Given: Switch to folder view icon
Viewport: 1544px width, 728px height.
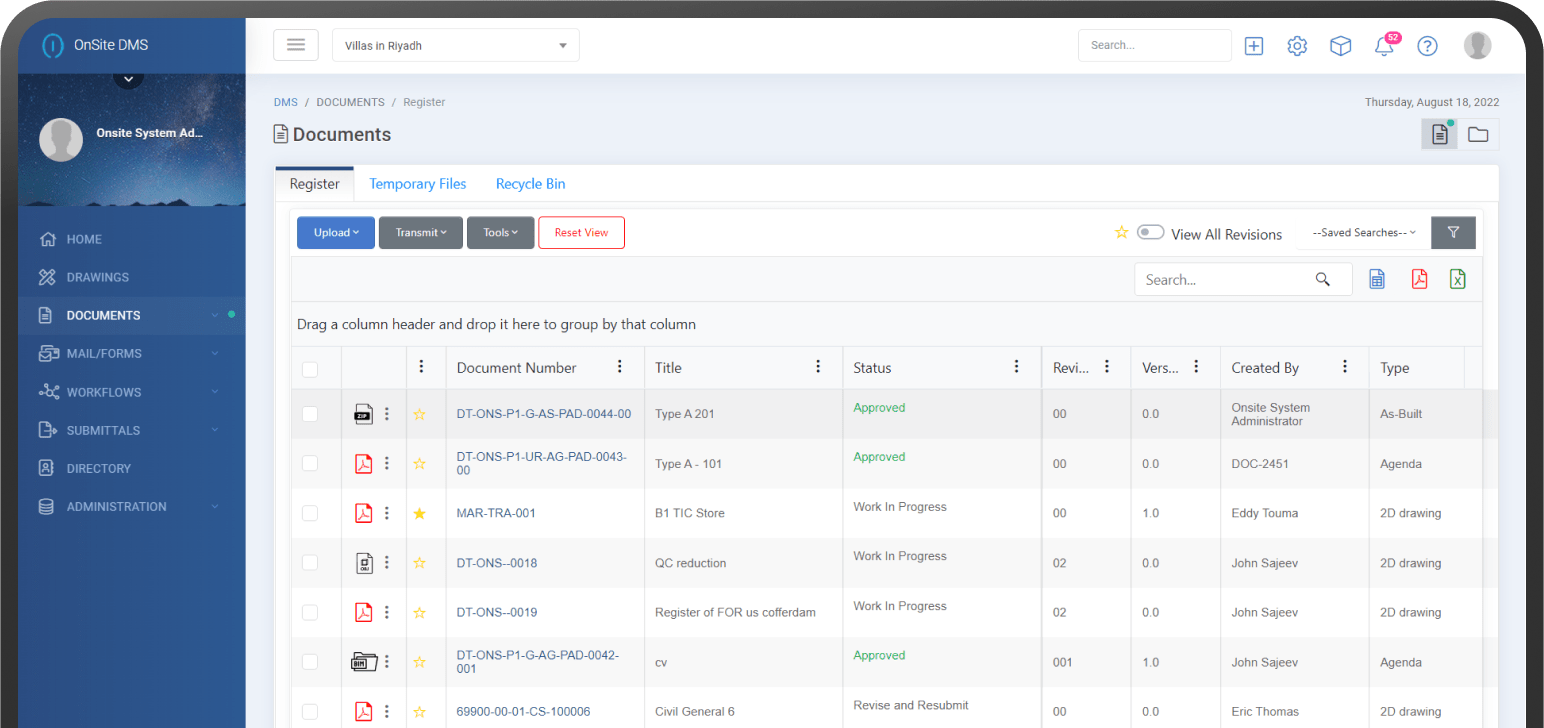Looking at the screenshot, I should point(1478,134).
